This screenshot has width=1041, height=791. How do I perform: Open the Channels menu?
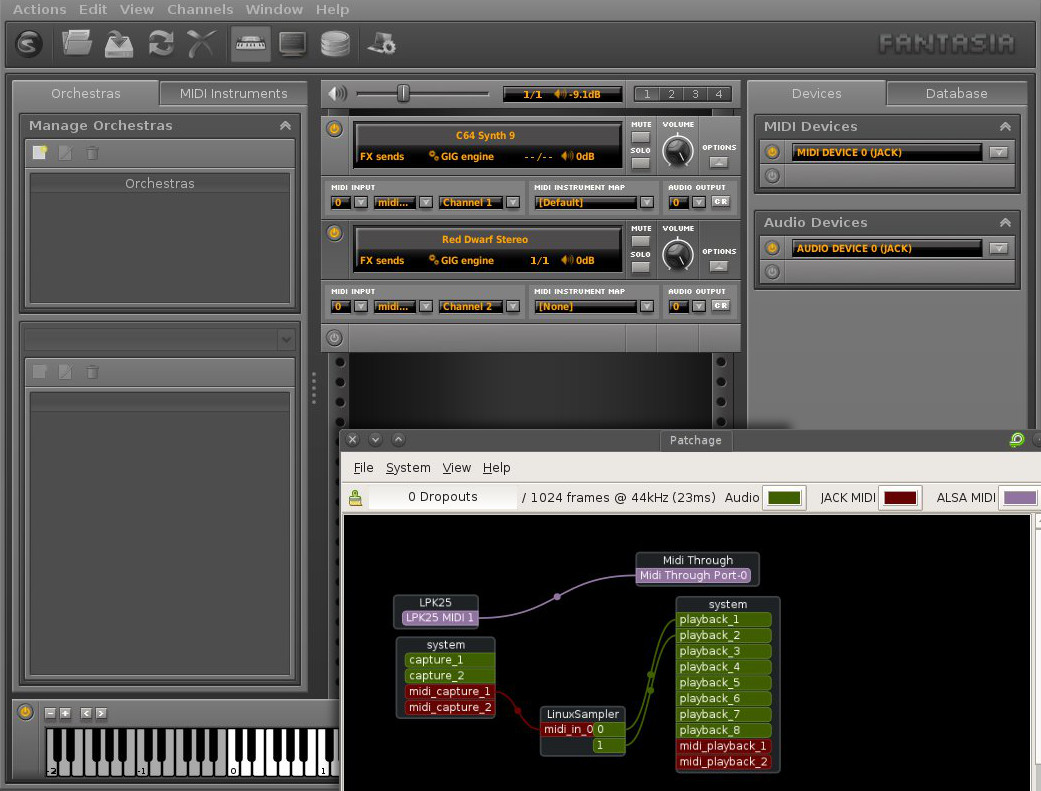point(200,9)
